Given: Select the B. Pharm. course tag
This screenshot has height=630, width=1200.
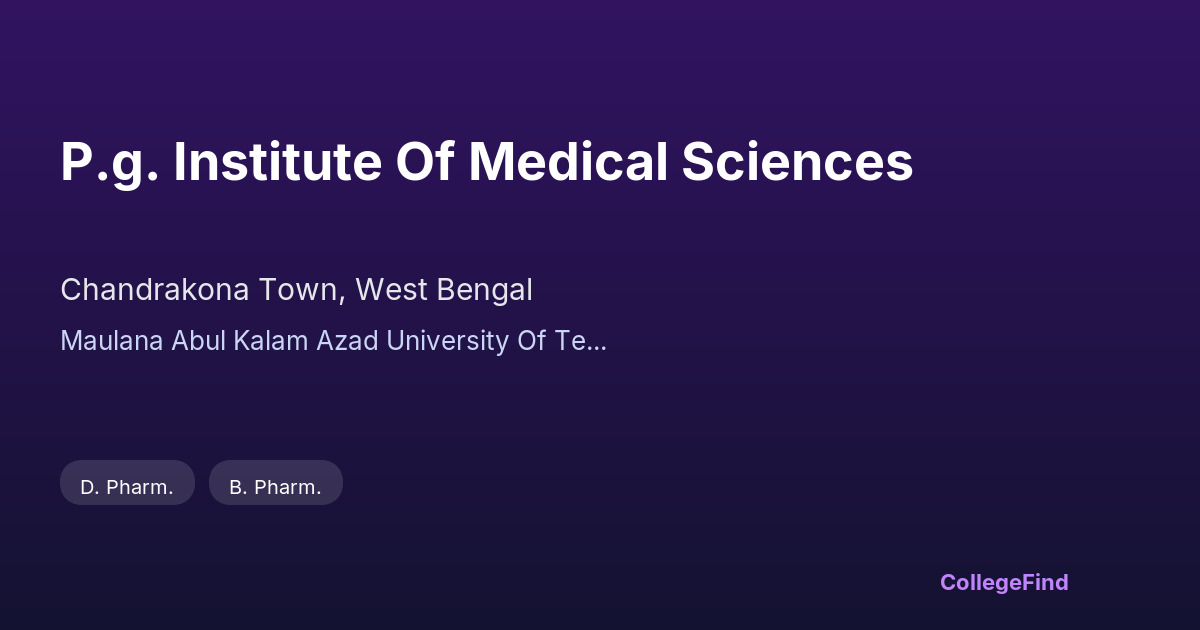Looking at the screenshot, I should (x=275, y=487).
